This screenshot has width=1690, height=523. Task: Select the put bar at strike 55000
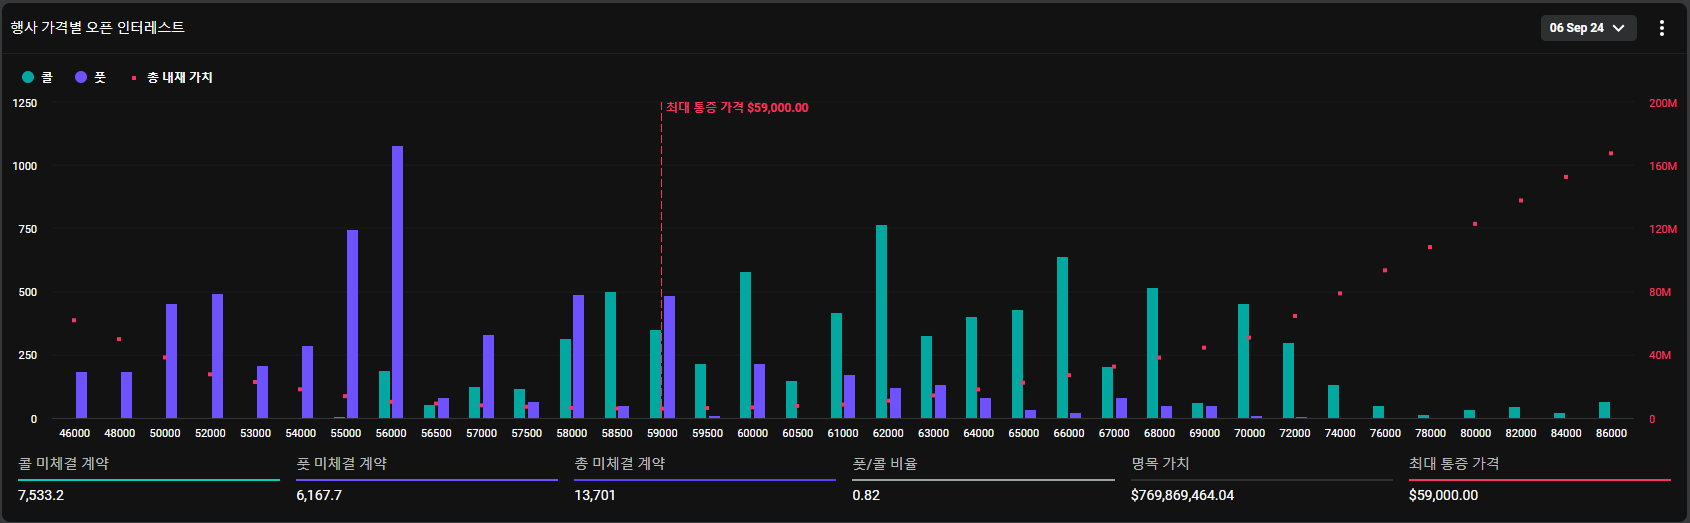pos(352,324)
